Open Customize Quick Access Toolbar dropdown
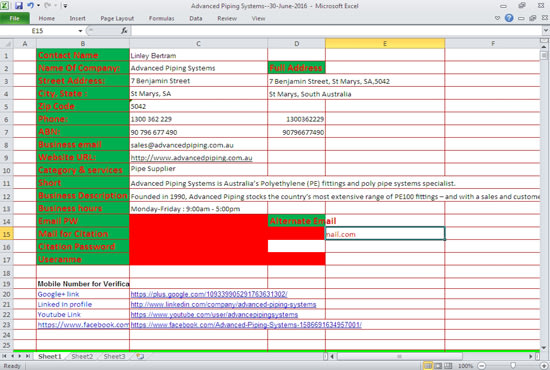550x370 pixels. pyautogui.click(x=65, y=6)
